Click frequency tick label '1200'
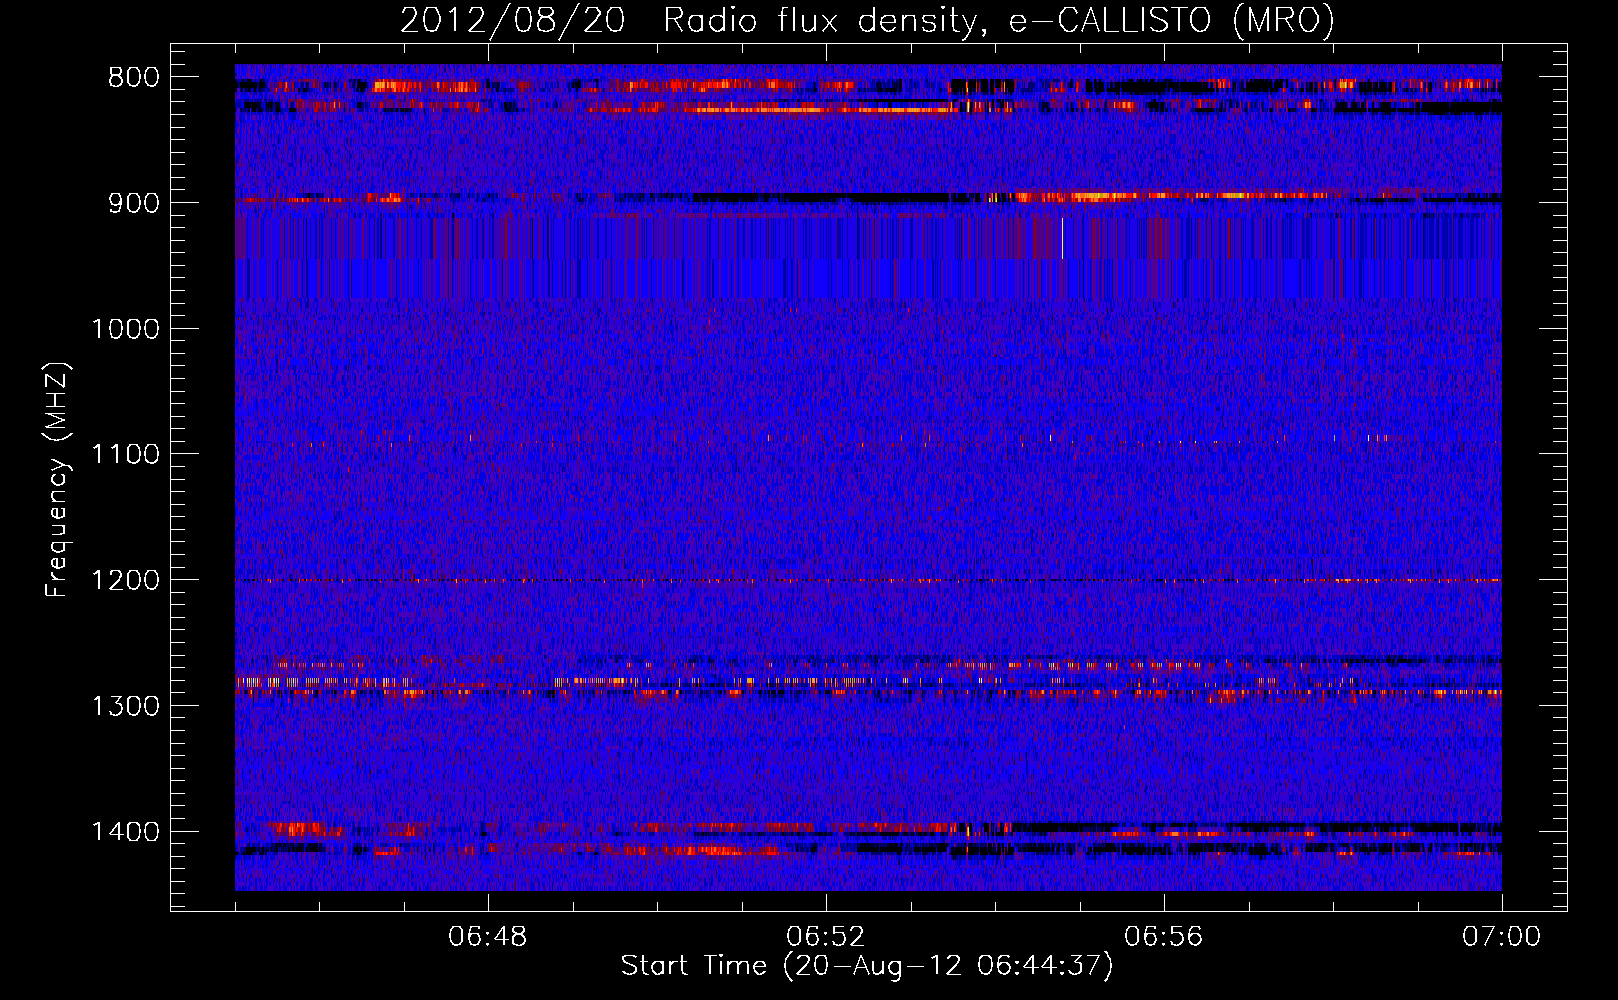Viewport: 1618px width, 1000px height. tap(125, 580)
